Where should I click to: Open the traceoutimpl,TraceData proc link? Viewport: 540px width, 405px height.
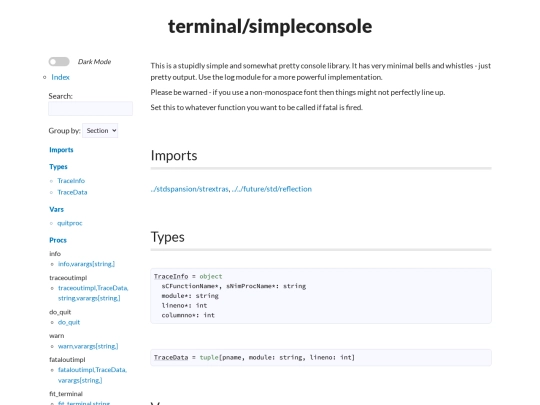pyautogui.click(x=93, y=293)
